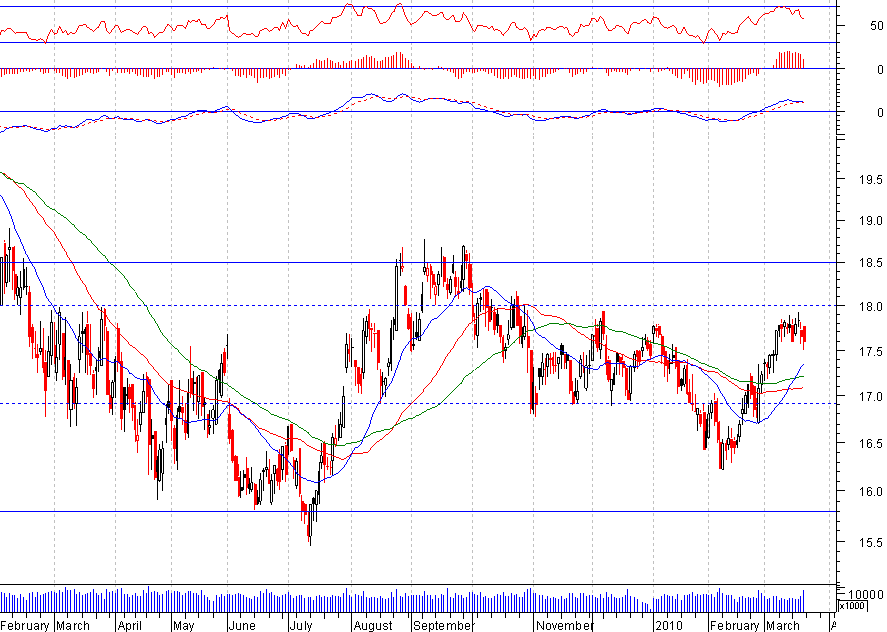Image resolution: width=887 pixels, height=632 pixels.
Task: Click the 50 label on oscillator scale
Action: coord(877,25)
